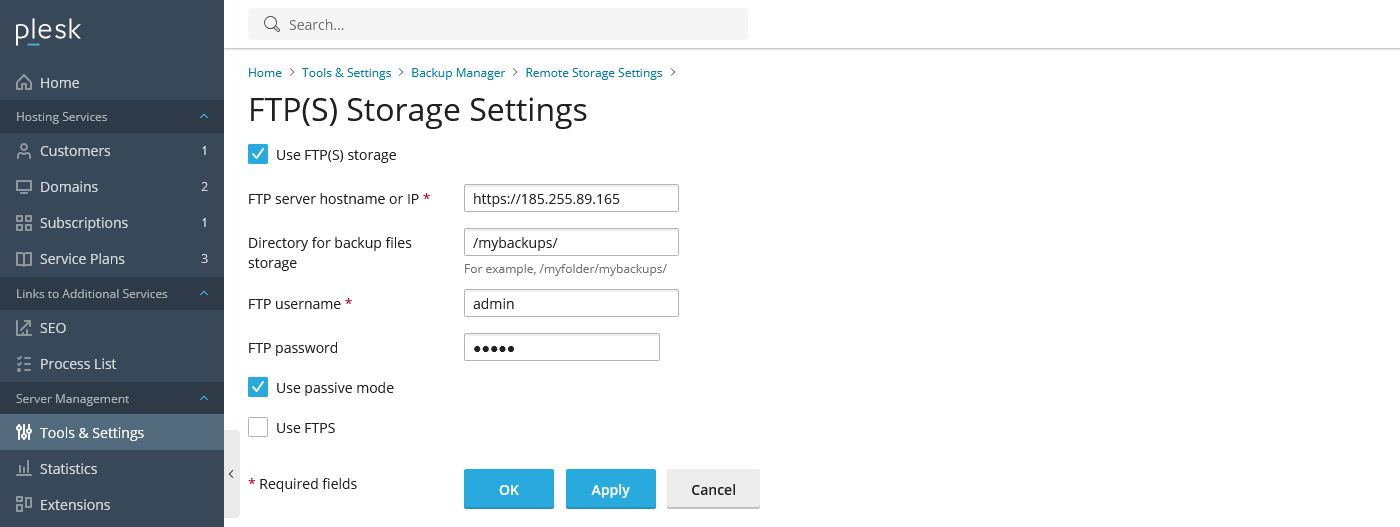Collapse Links to Additional Services section

204,294
